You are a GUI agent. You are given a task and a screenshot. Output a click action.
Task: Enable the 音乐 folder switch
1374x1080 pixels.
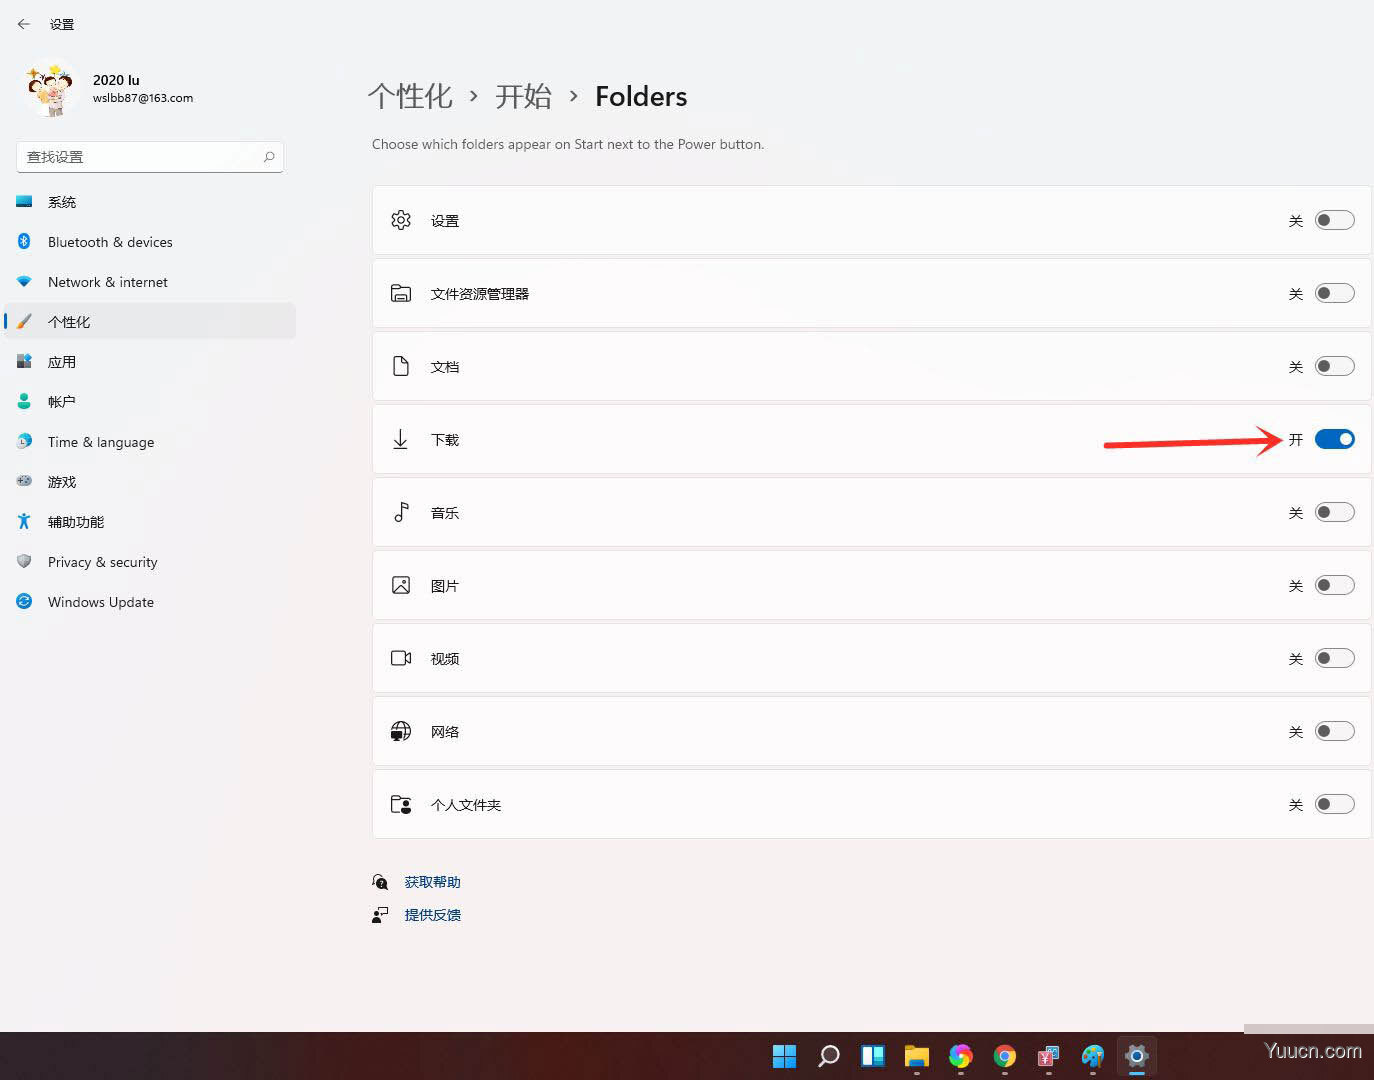(x=1334, y=512)
